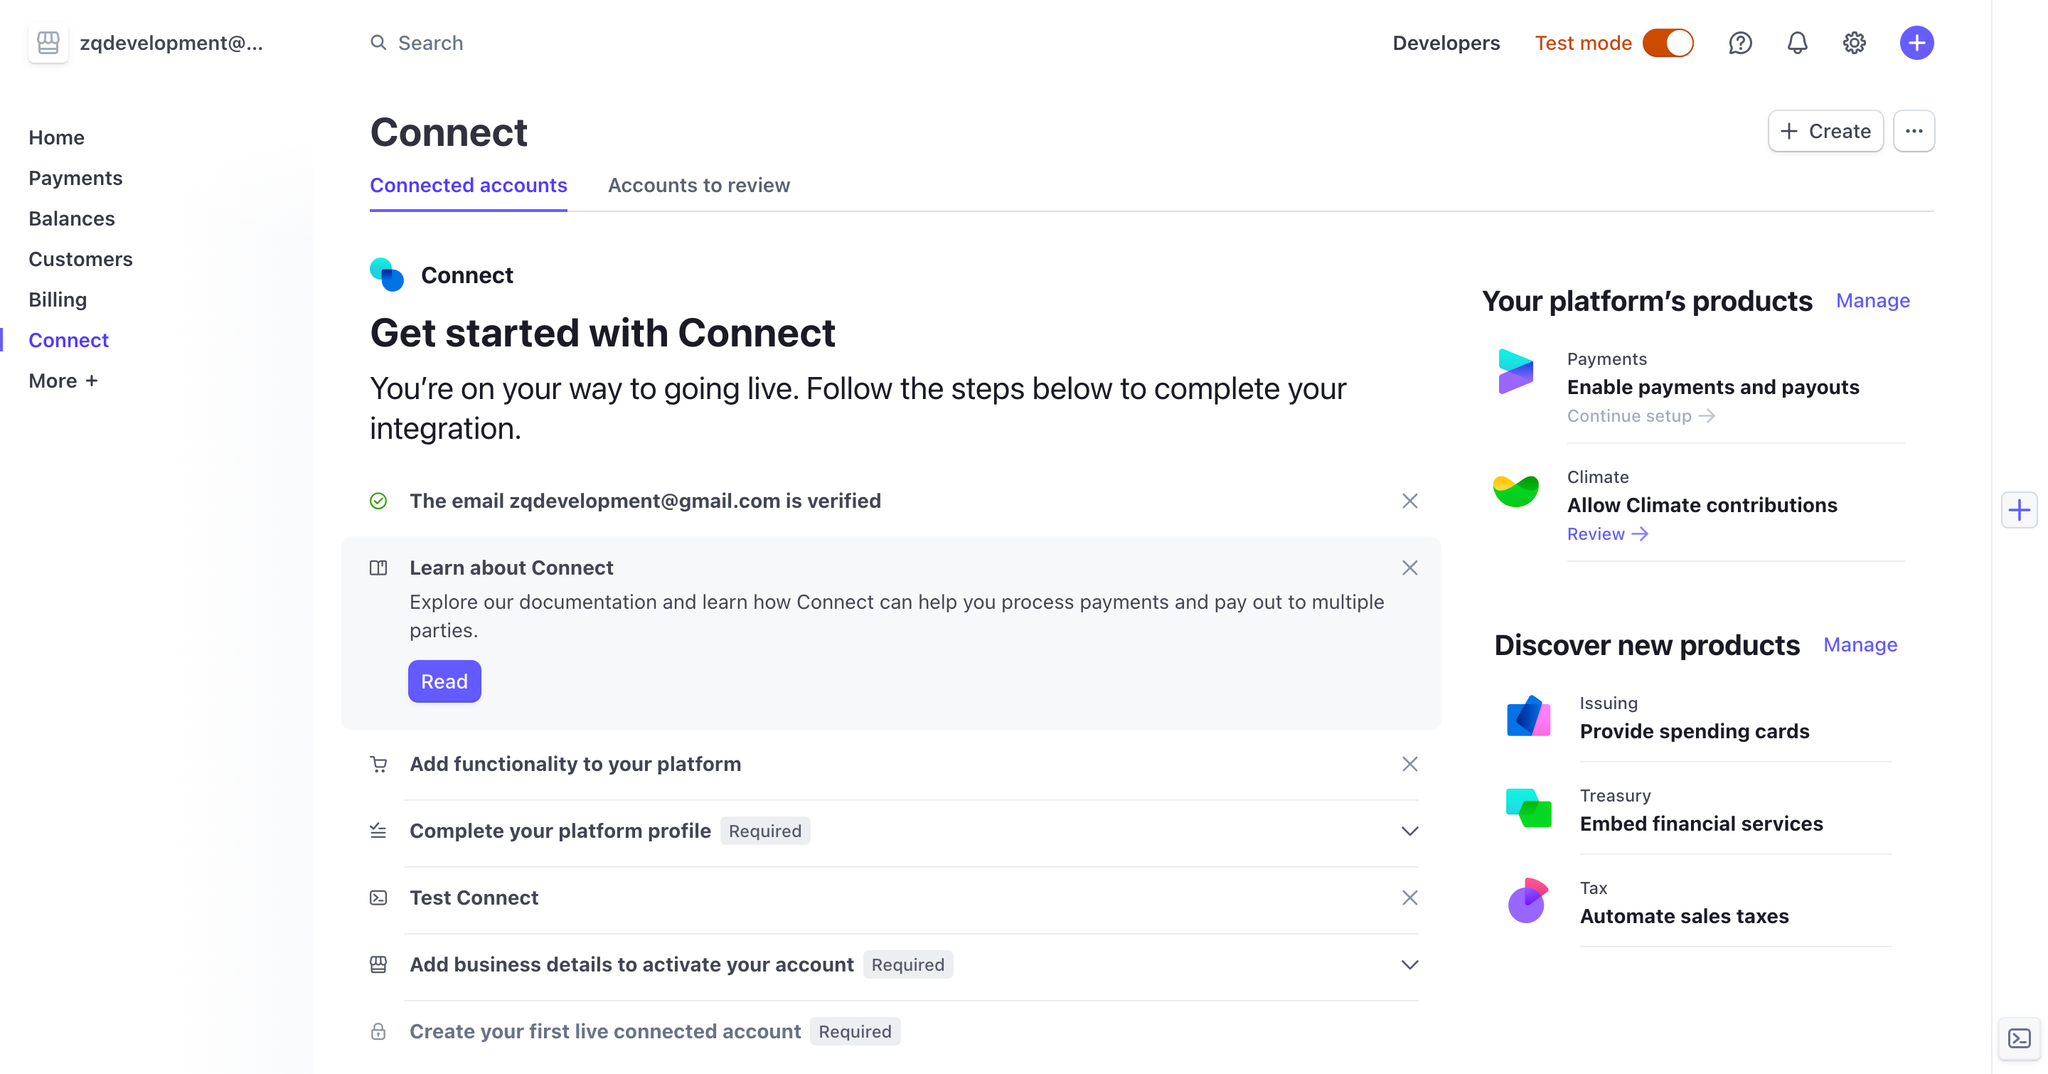Turn off the Test mode toggle

coord(1668,43)
